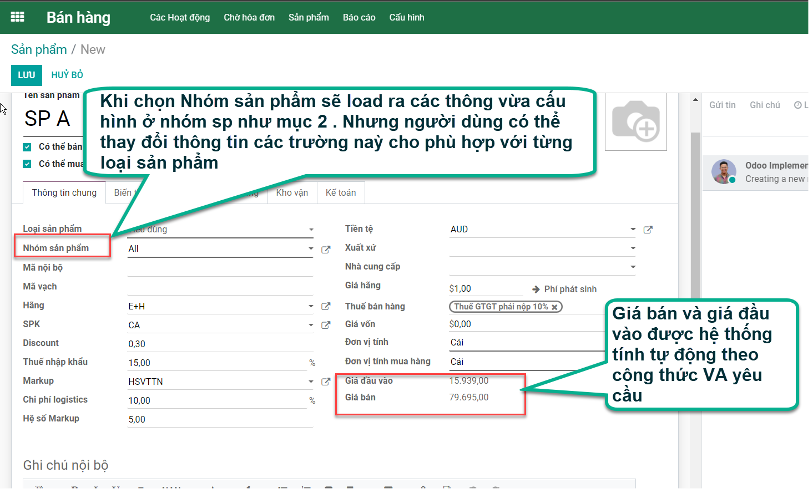Toggle the Có thể bán checkbox
The image size is (810, 490).
tap(27, 146)
